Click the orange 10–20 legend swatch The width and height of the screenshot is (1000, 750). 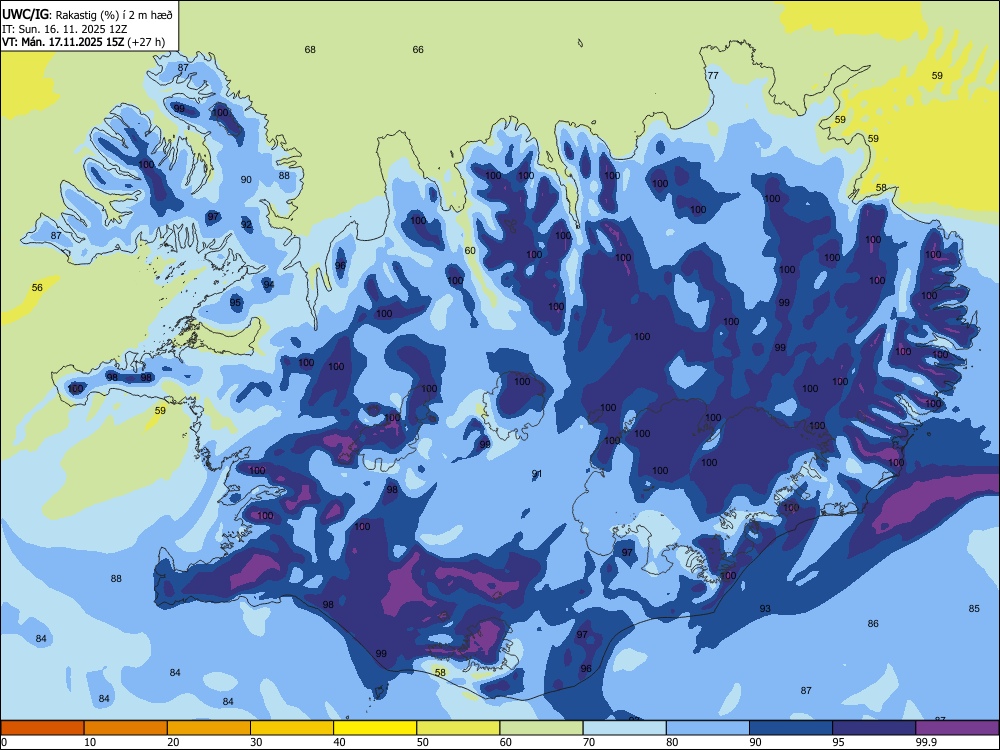coord(126,728)
